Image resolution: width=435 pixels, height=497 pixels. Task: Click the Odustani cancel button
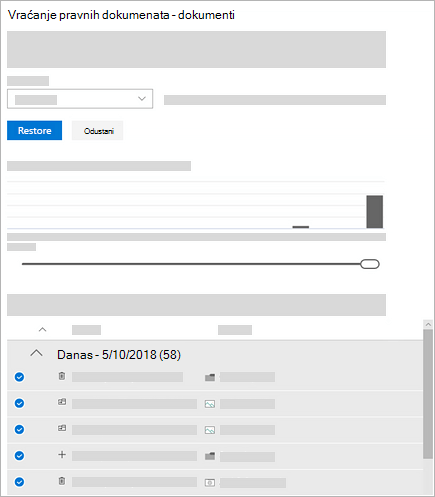(x=98, y=131)
